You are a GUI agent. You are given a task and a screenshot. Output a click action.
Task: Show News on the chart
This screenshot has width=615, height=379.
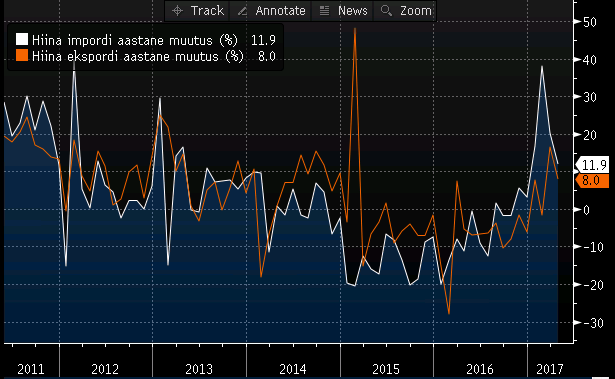click(353, 11)
